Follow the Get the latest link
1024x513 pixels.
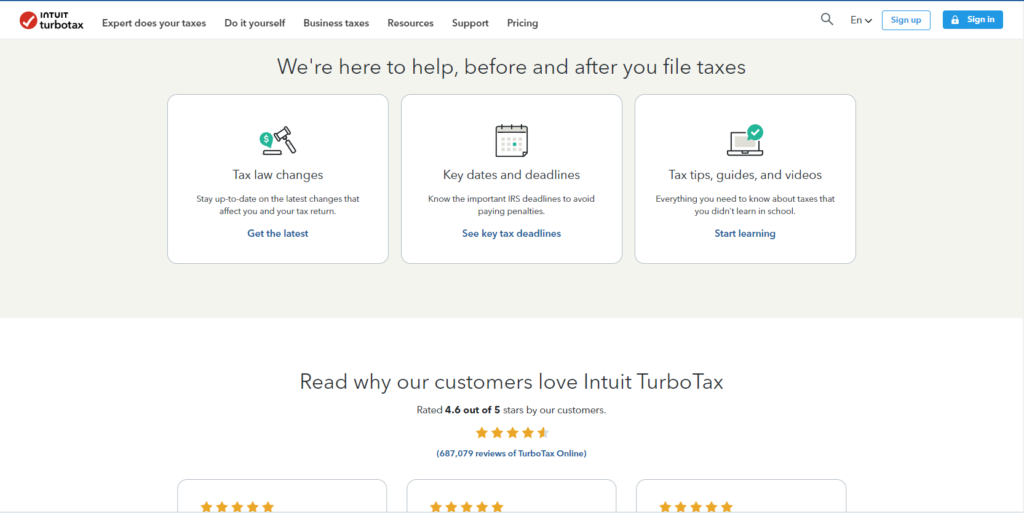pos(278,234)
